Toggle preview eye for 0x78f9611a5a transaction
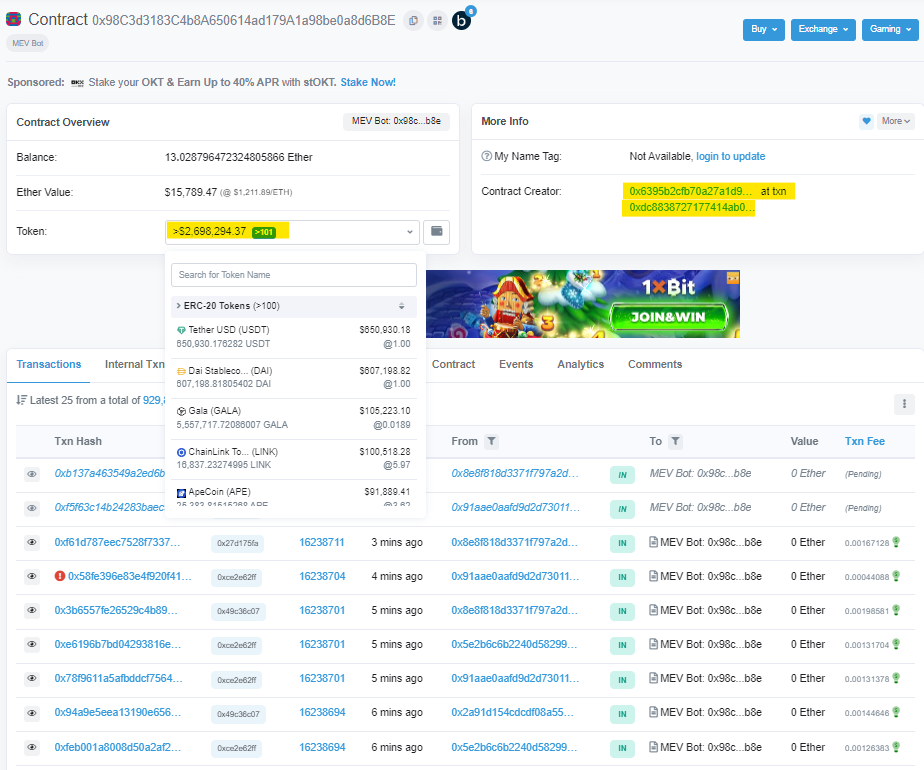 coord(32,679)
